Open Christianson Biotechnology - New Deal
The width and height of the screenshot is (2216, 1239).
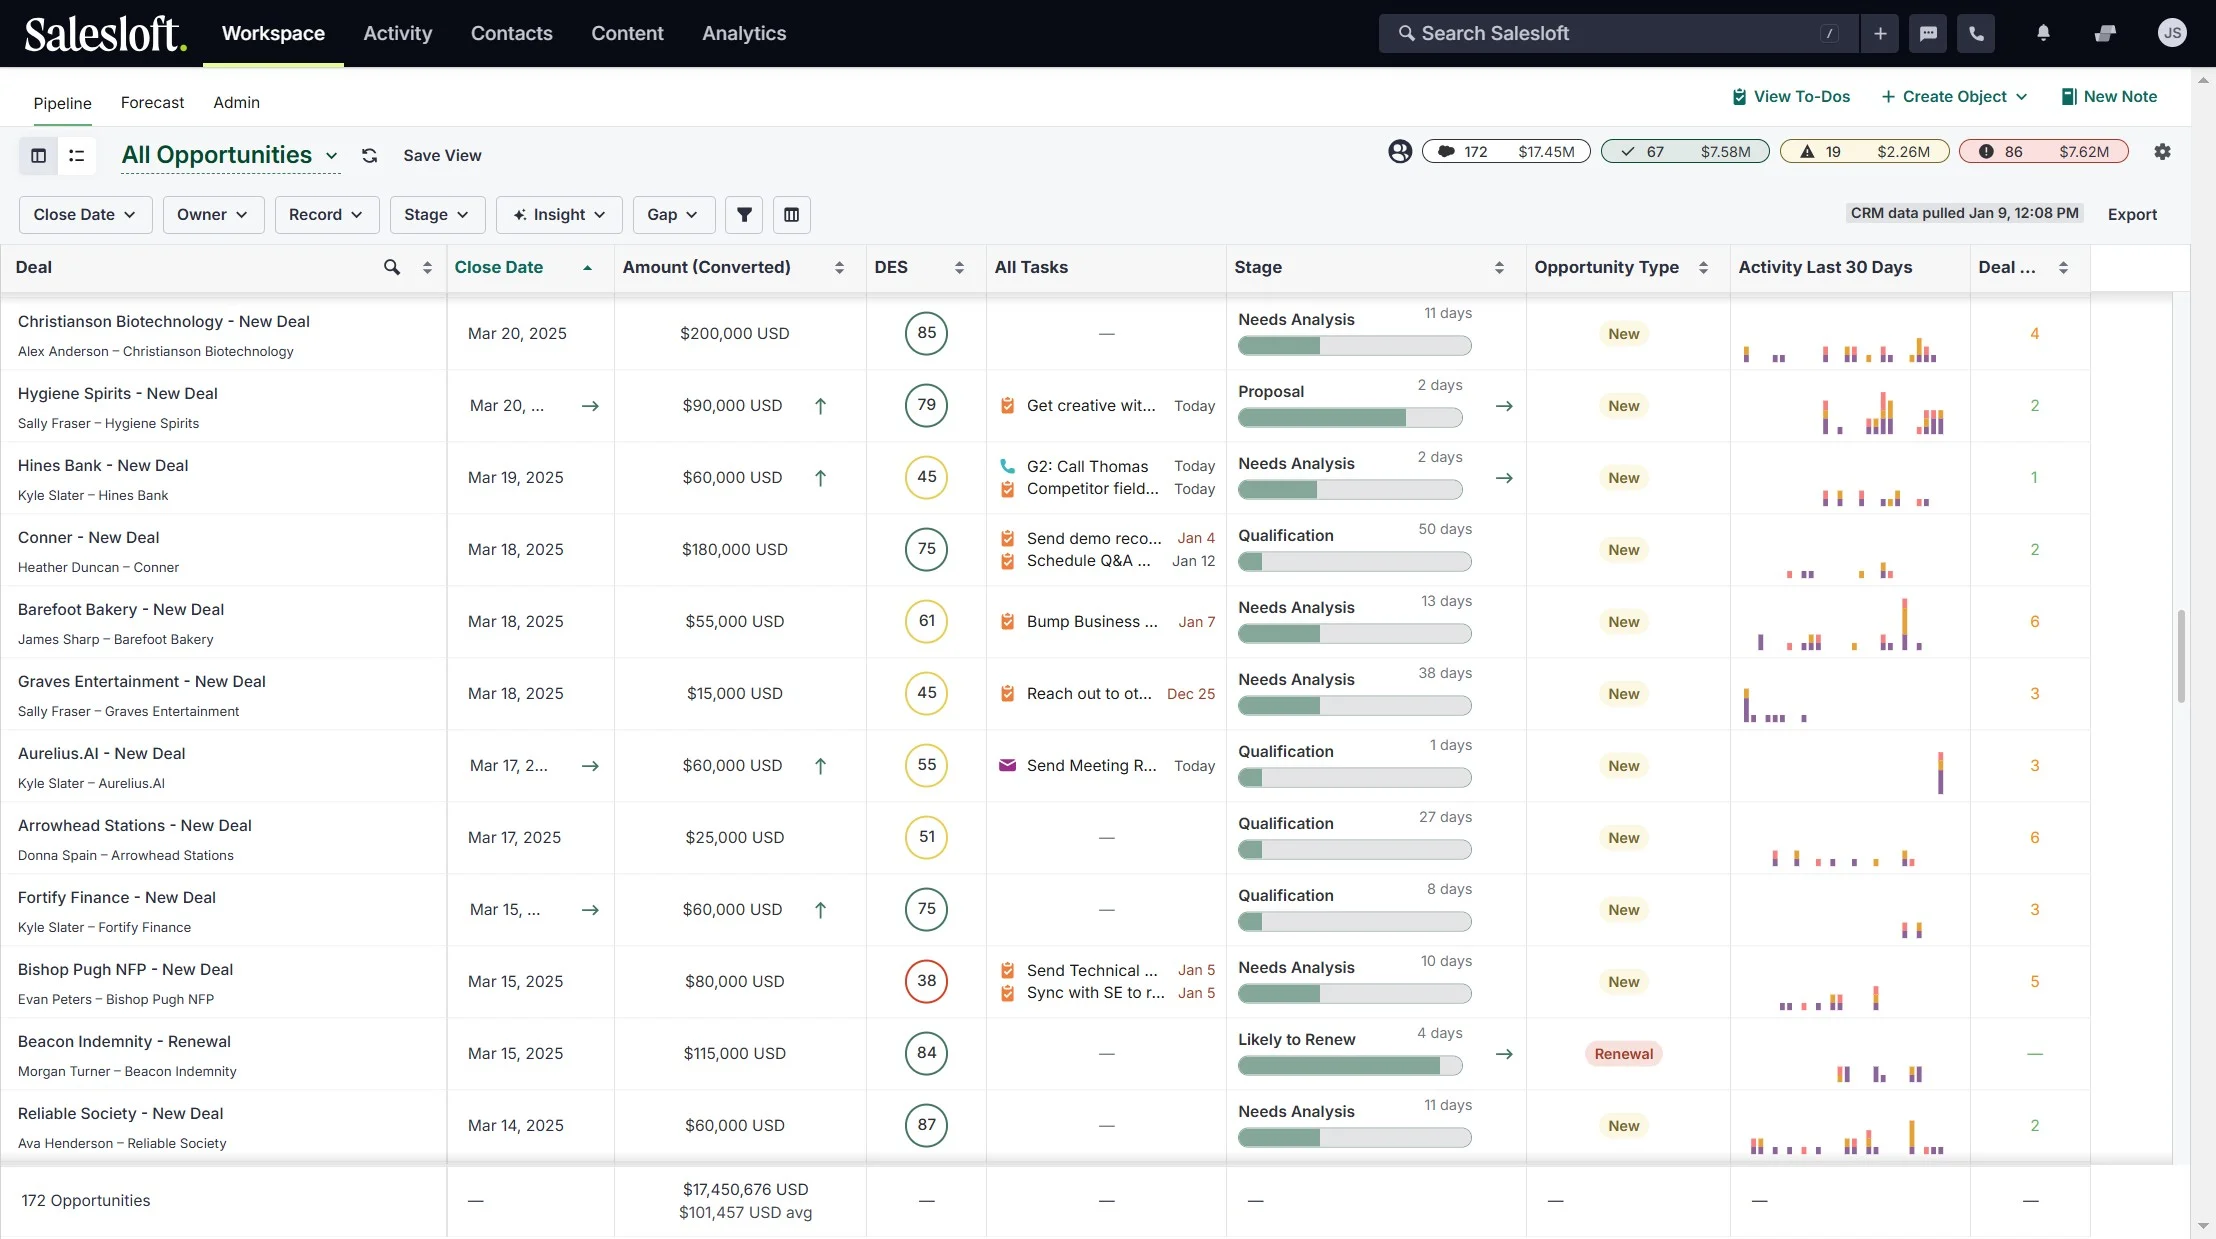(x=164, y=321)
